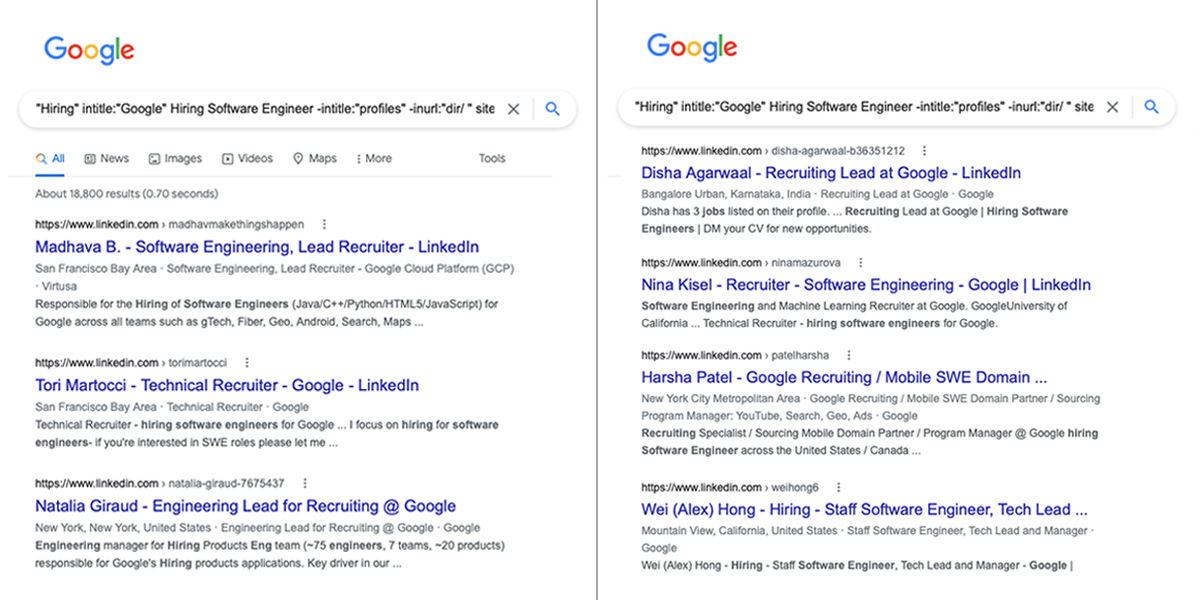This screenshot has width=1200, height=600.
Task: Clear the right search box with X
Action: pos(1111,107)
